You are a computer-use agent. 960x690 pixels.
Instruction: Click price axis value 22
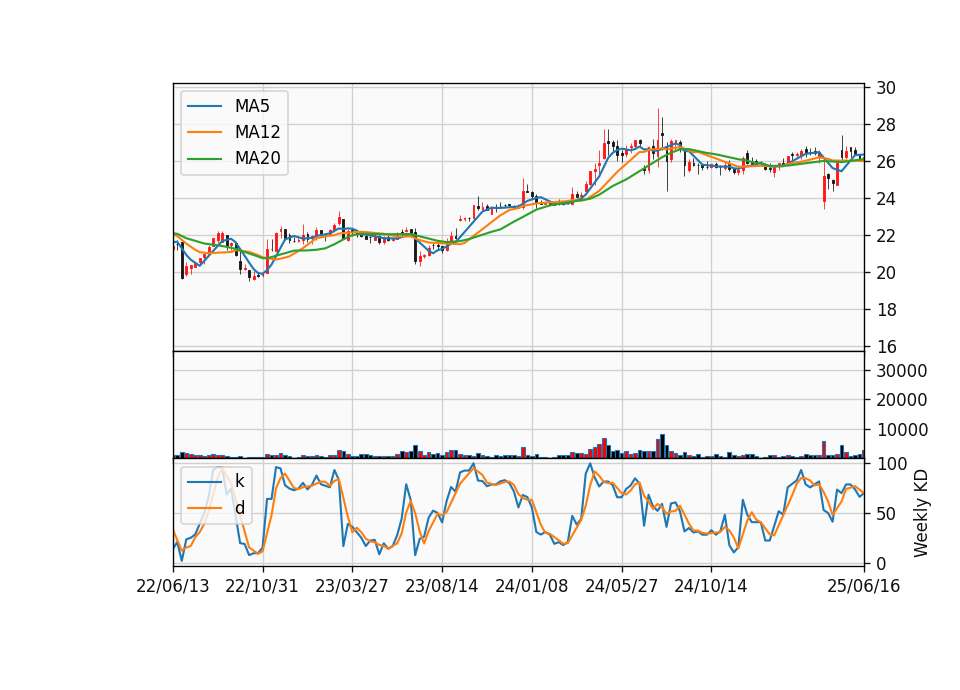[x=885, y=236]
